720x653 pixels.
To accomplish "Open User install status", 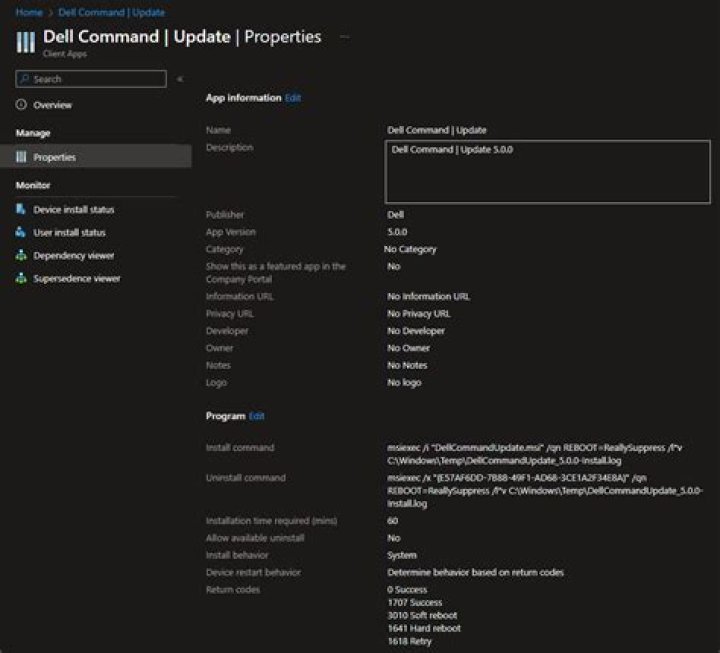I will [69, 233].
